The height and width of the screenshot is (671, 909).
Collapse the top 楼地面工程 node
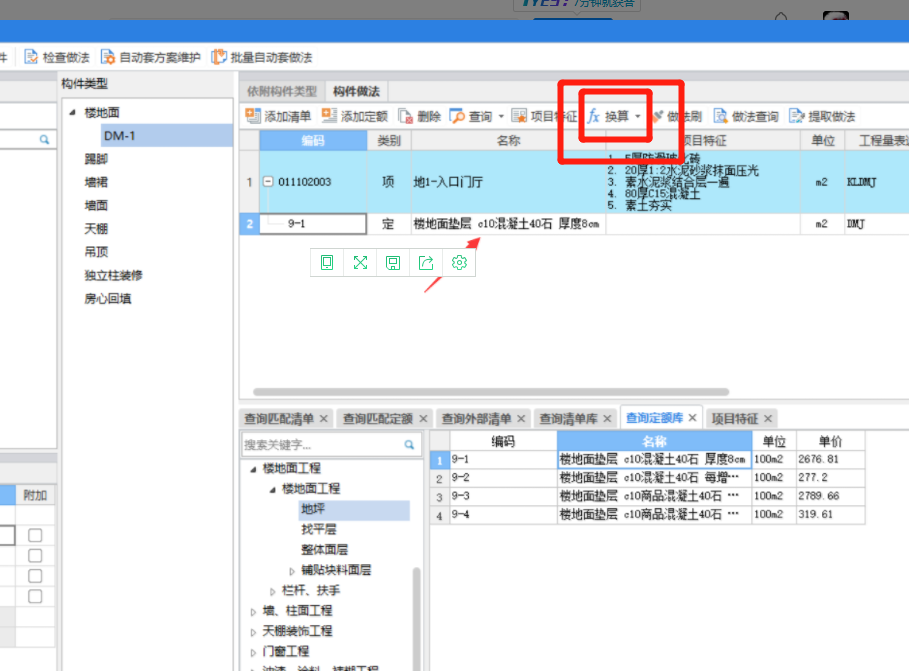pos(253,469)
